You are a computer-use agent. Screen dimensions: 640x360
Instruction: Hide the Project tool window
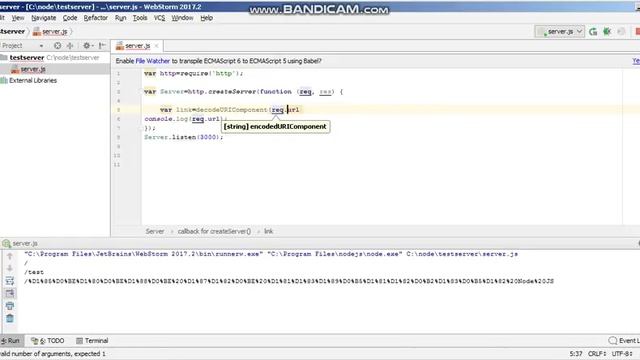point(102,46)
